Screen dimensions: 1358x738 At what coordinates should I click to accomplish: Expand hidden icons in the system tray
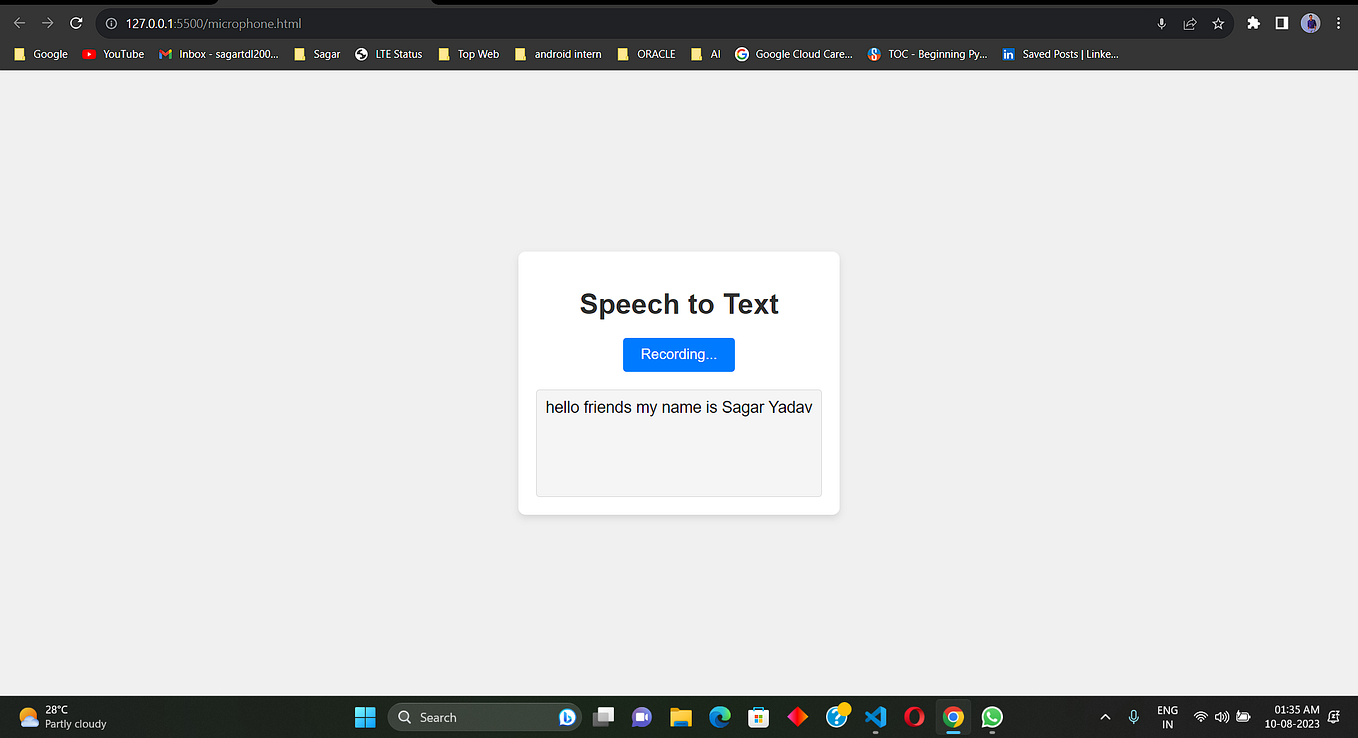[1105, 717]
